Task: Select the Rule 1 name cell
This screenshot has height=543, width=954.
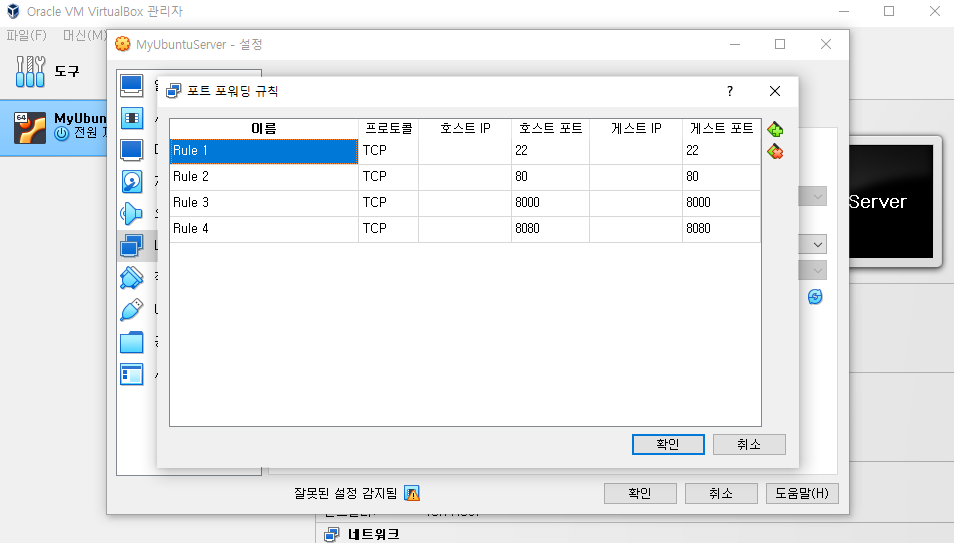Action: (x=264, y=151)
